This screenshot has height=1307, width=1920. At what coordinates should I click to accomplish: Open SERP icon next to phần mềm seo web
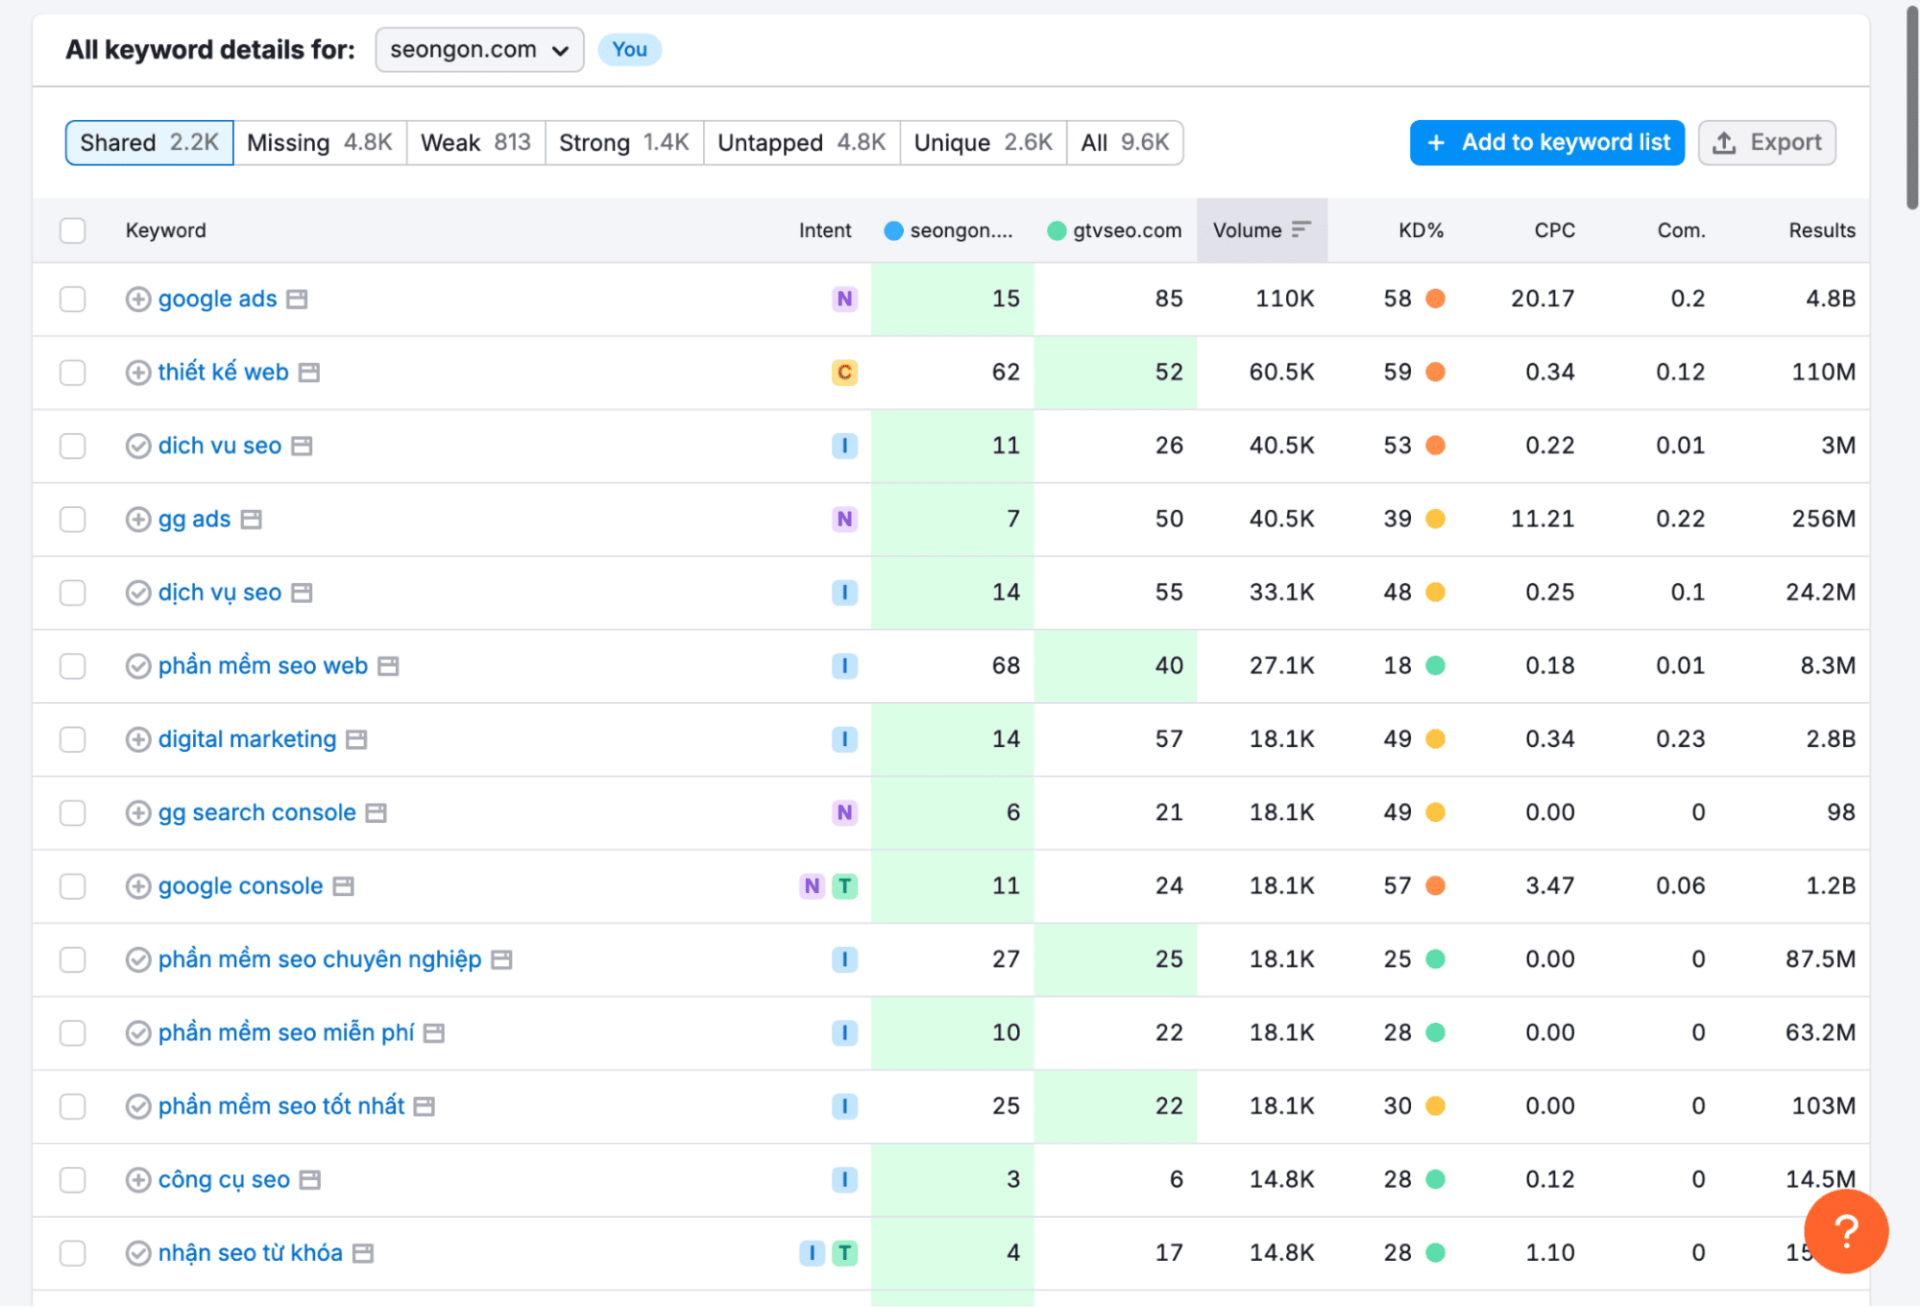pos(388,666)
